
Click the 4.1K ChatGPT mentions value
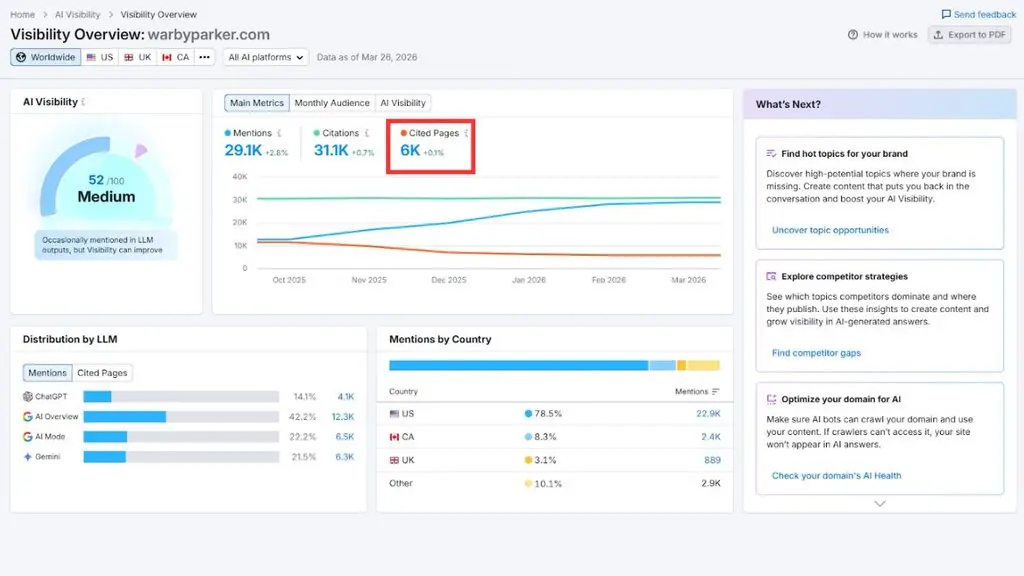345,396
